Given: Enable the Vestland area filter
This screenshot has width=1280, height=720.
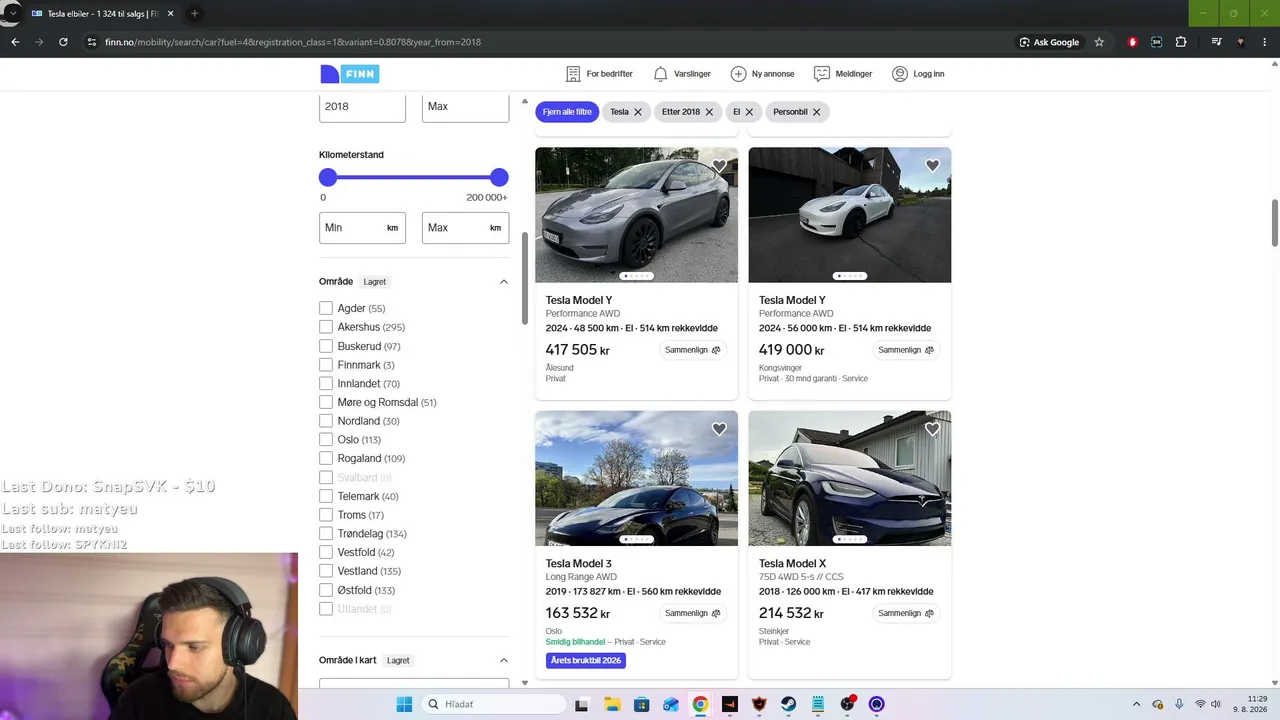Looking at the screenshot, I should [x=326, y=571].
